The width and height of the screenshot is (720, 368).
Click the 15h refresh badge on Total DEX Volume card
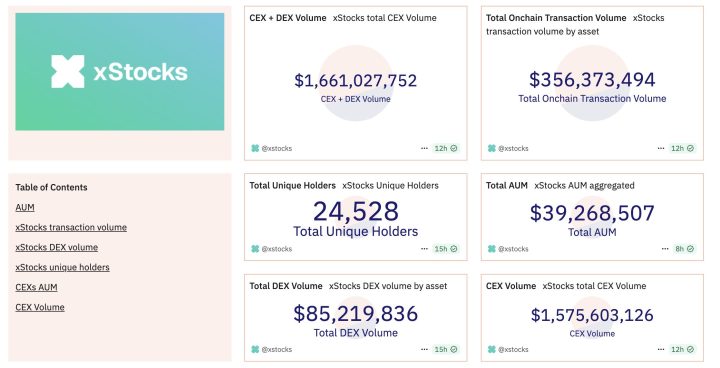click(x=446, y=349)
